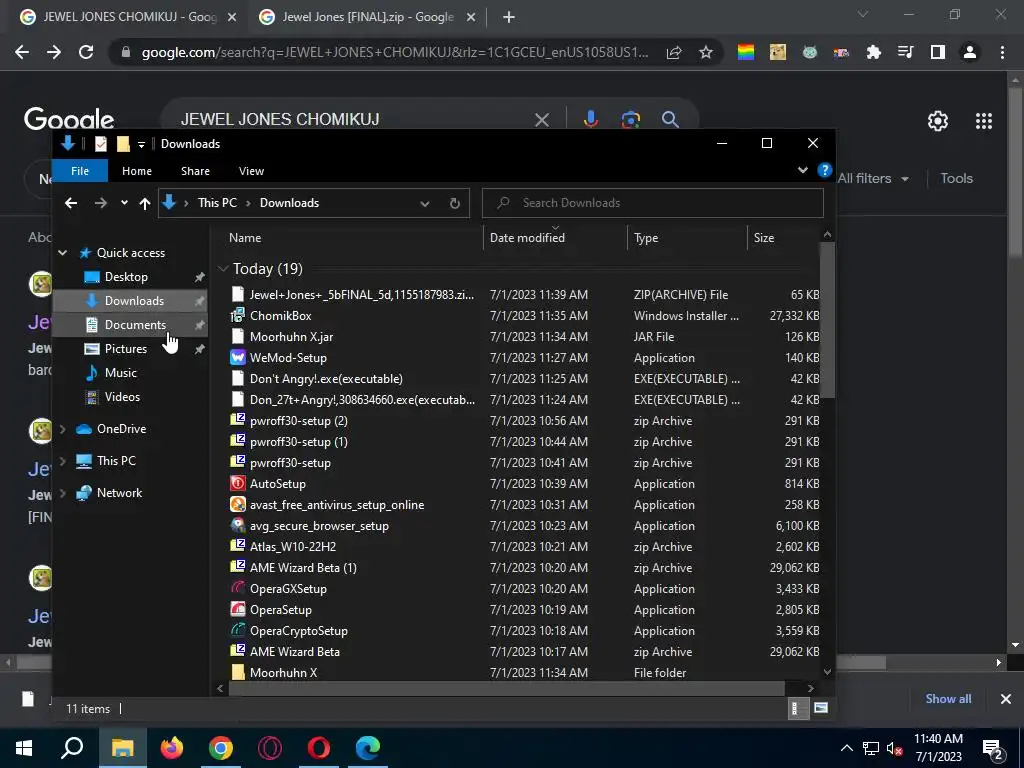Clear the Google search box X
This screenshot has width=1024, height=768.
click(x=541, y=120)
